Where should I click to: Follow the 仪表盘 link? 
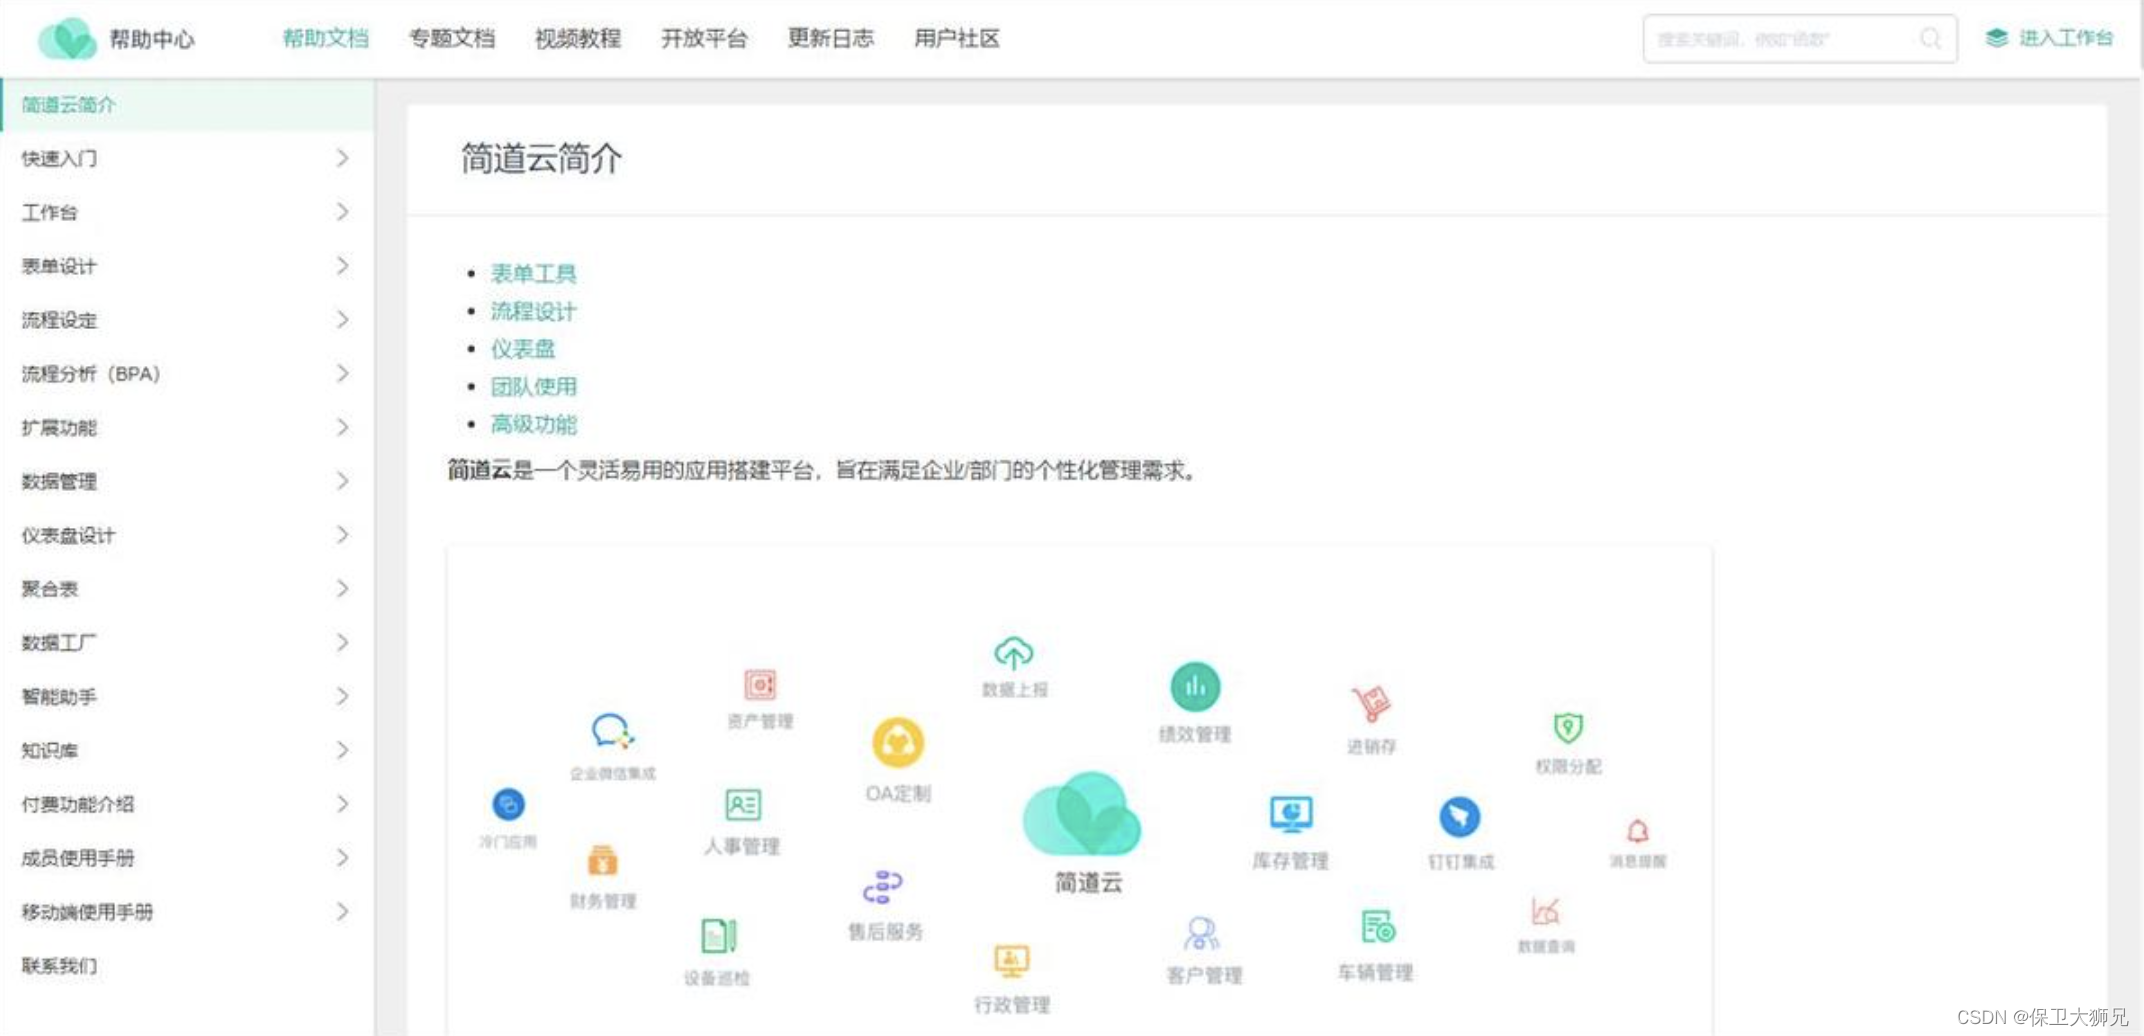[522, 349]
